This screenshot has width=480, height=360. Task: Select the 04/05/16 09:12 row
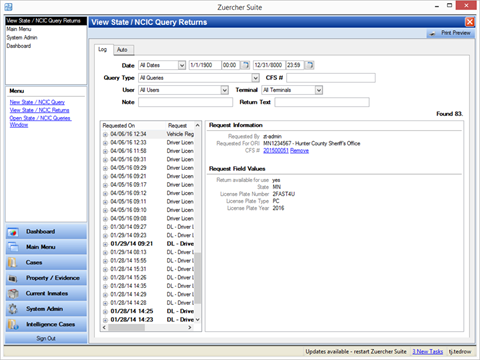(148, 193)
